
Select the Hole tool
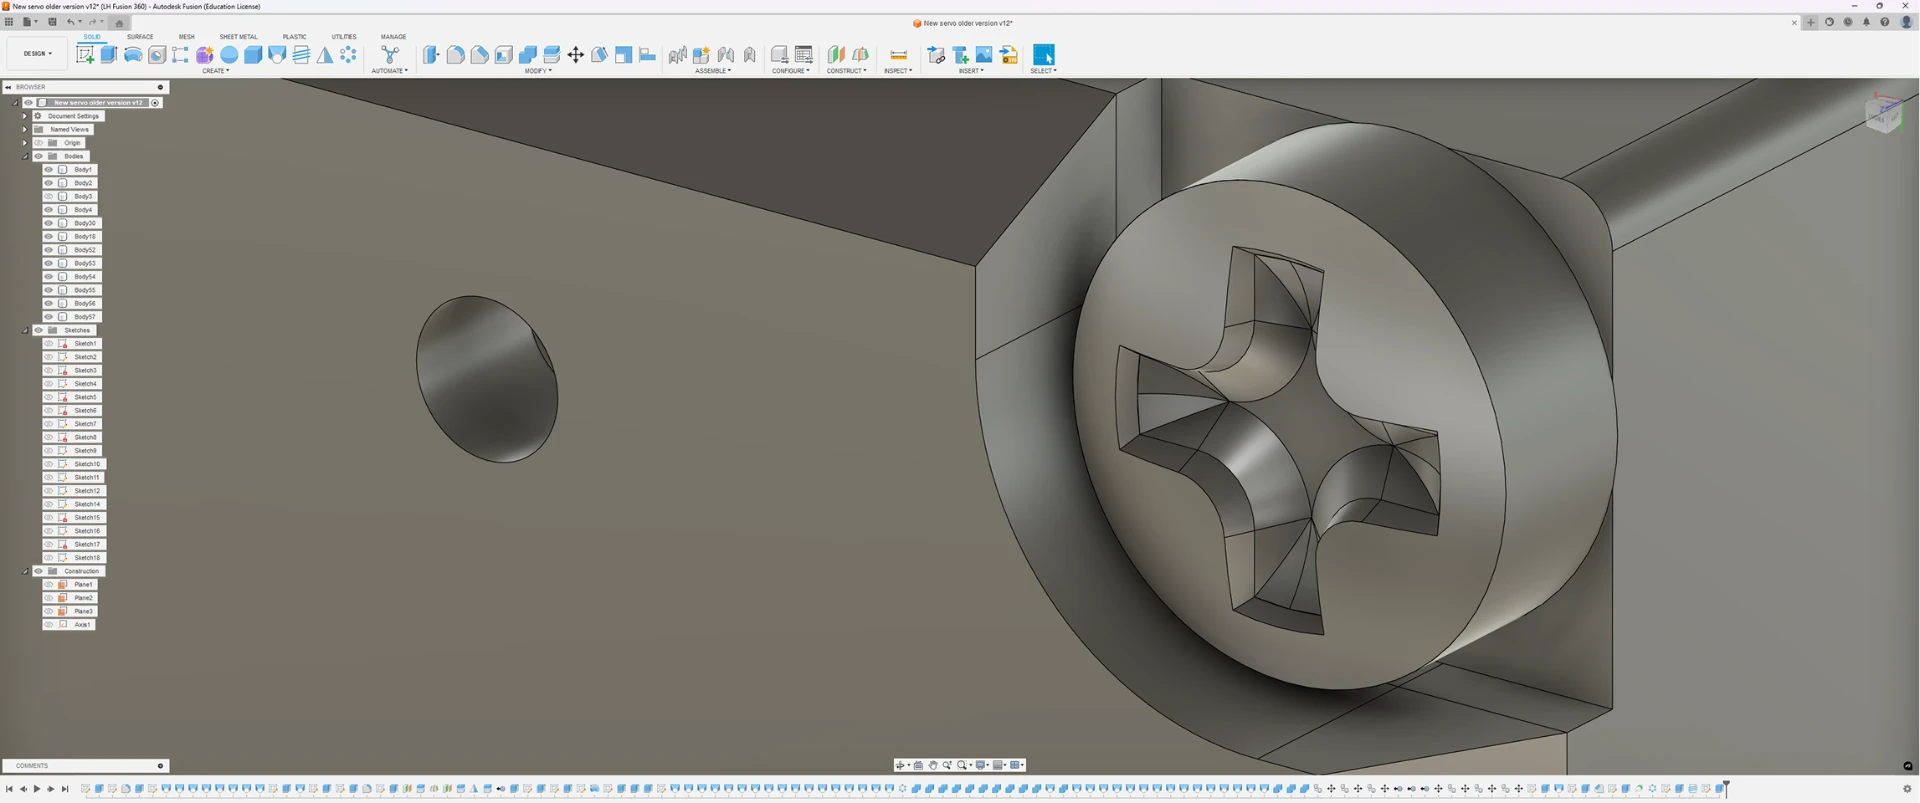(x=157, y=55)
